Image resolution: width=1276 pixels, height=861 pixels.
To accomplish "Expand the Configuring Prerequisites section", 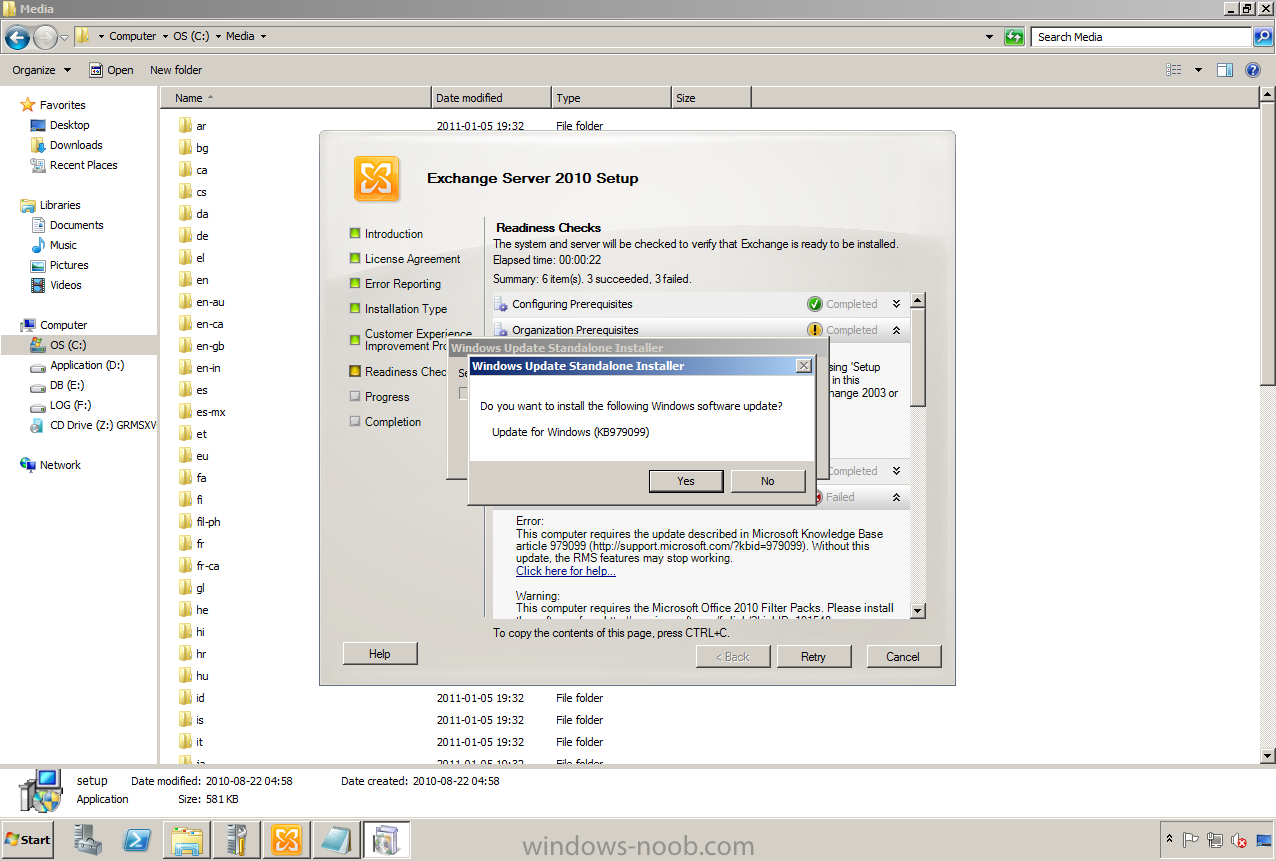I will click(x=896, y=304).
